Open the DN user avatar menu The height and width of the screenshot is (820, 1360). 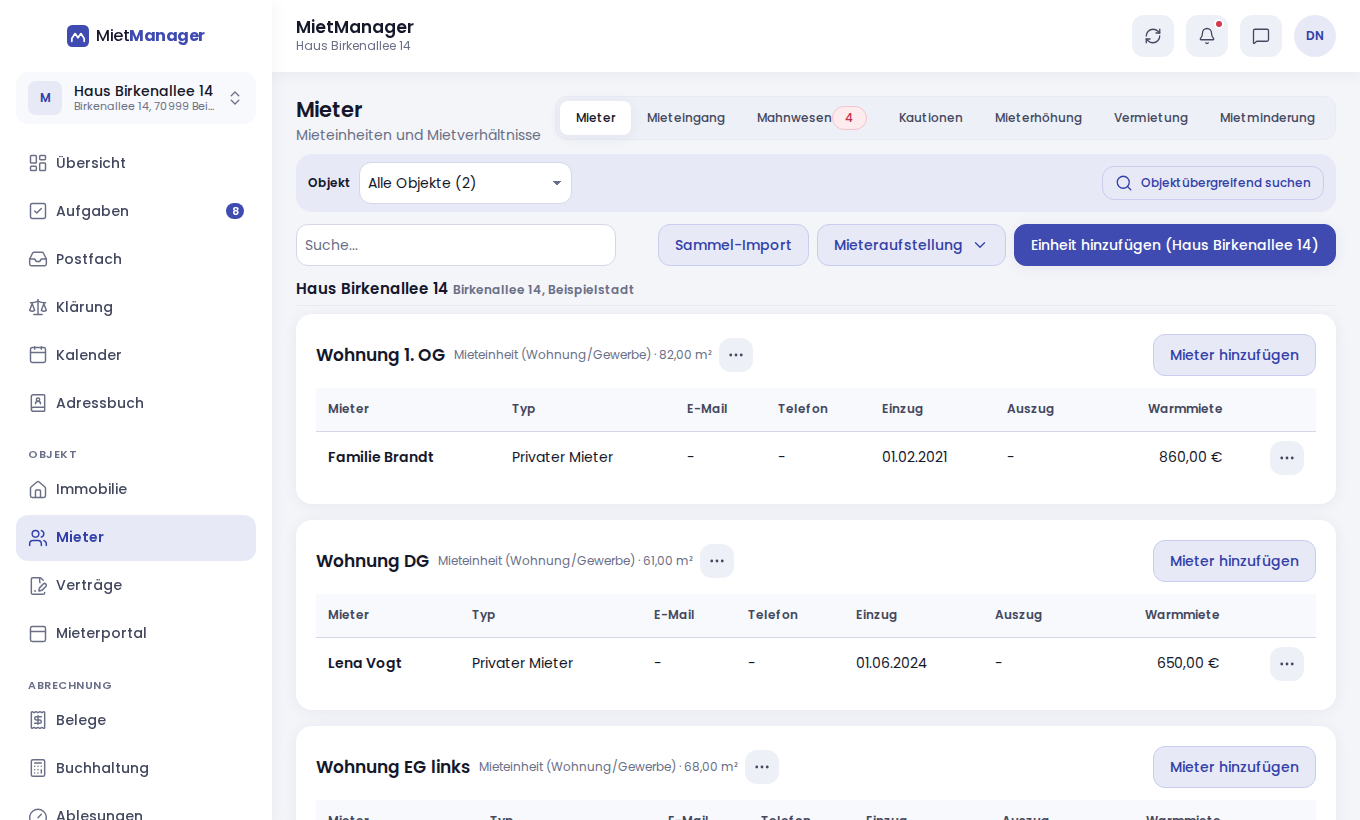coord(1315,36)
